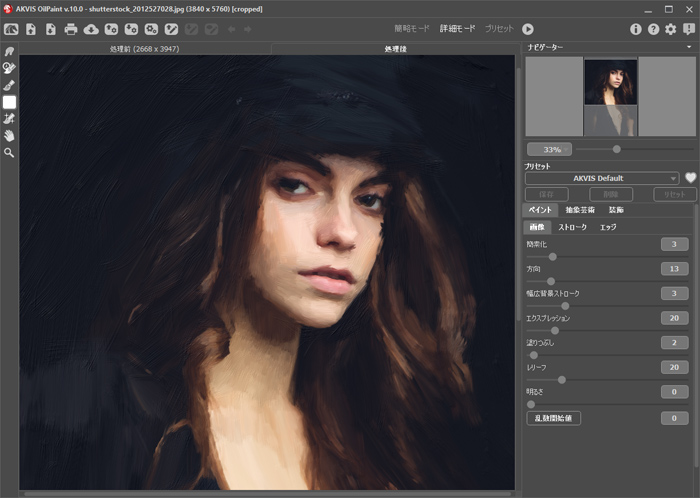Click the Run processing play button
Viewport: 700px width, 498px height.
click(527, 30)
